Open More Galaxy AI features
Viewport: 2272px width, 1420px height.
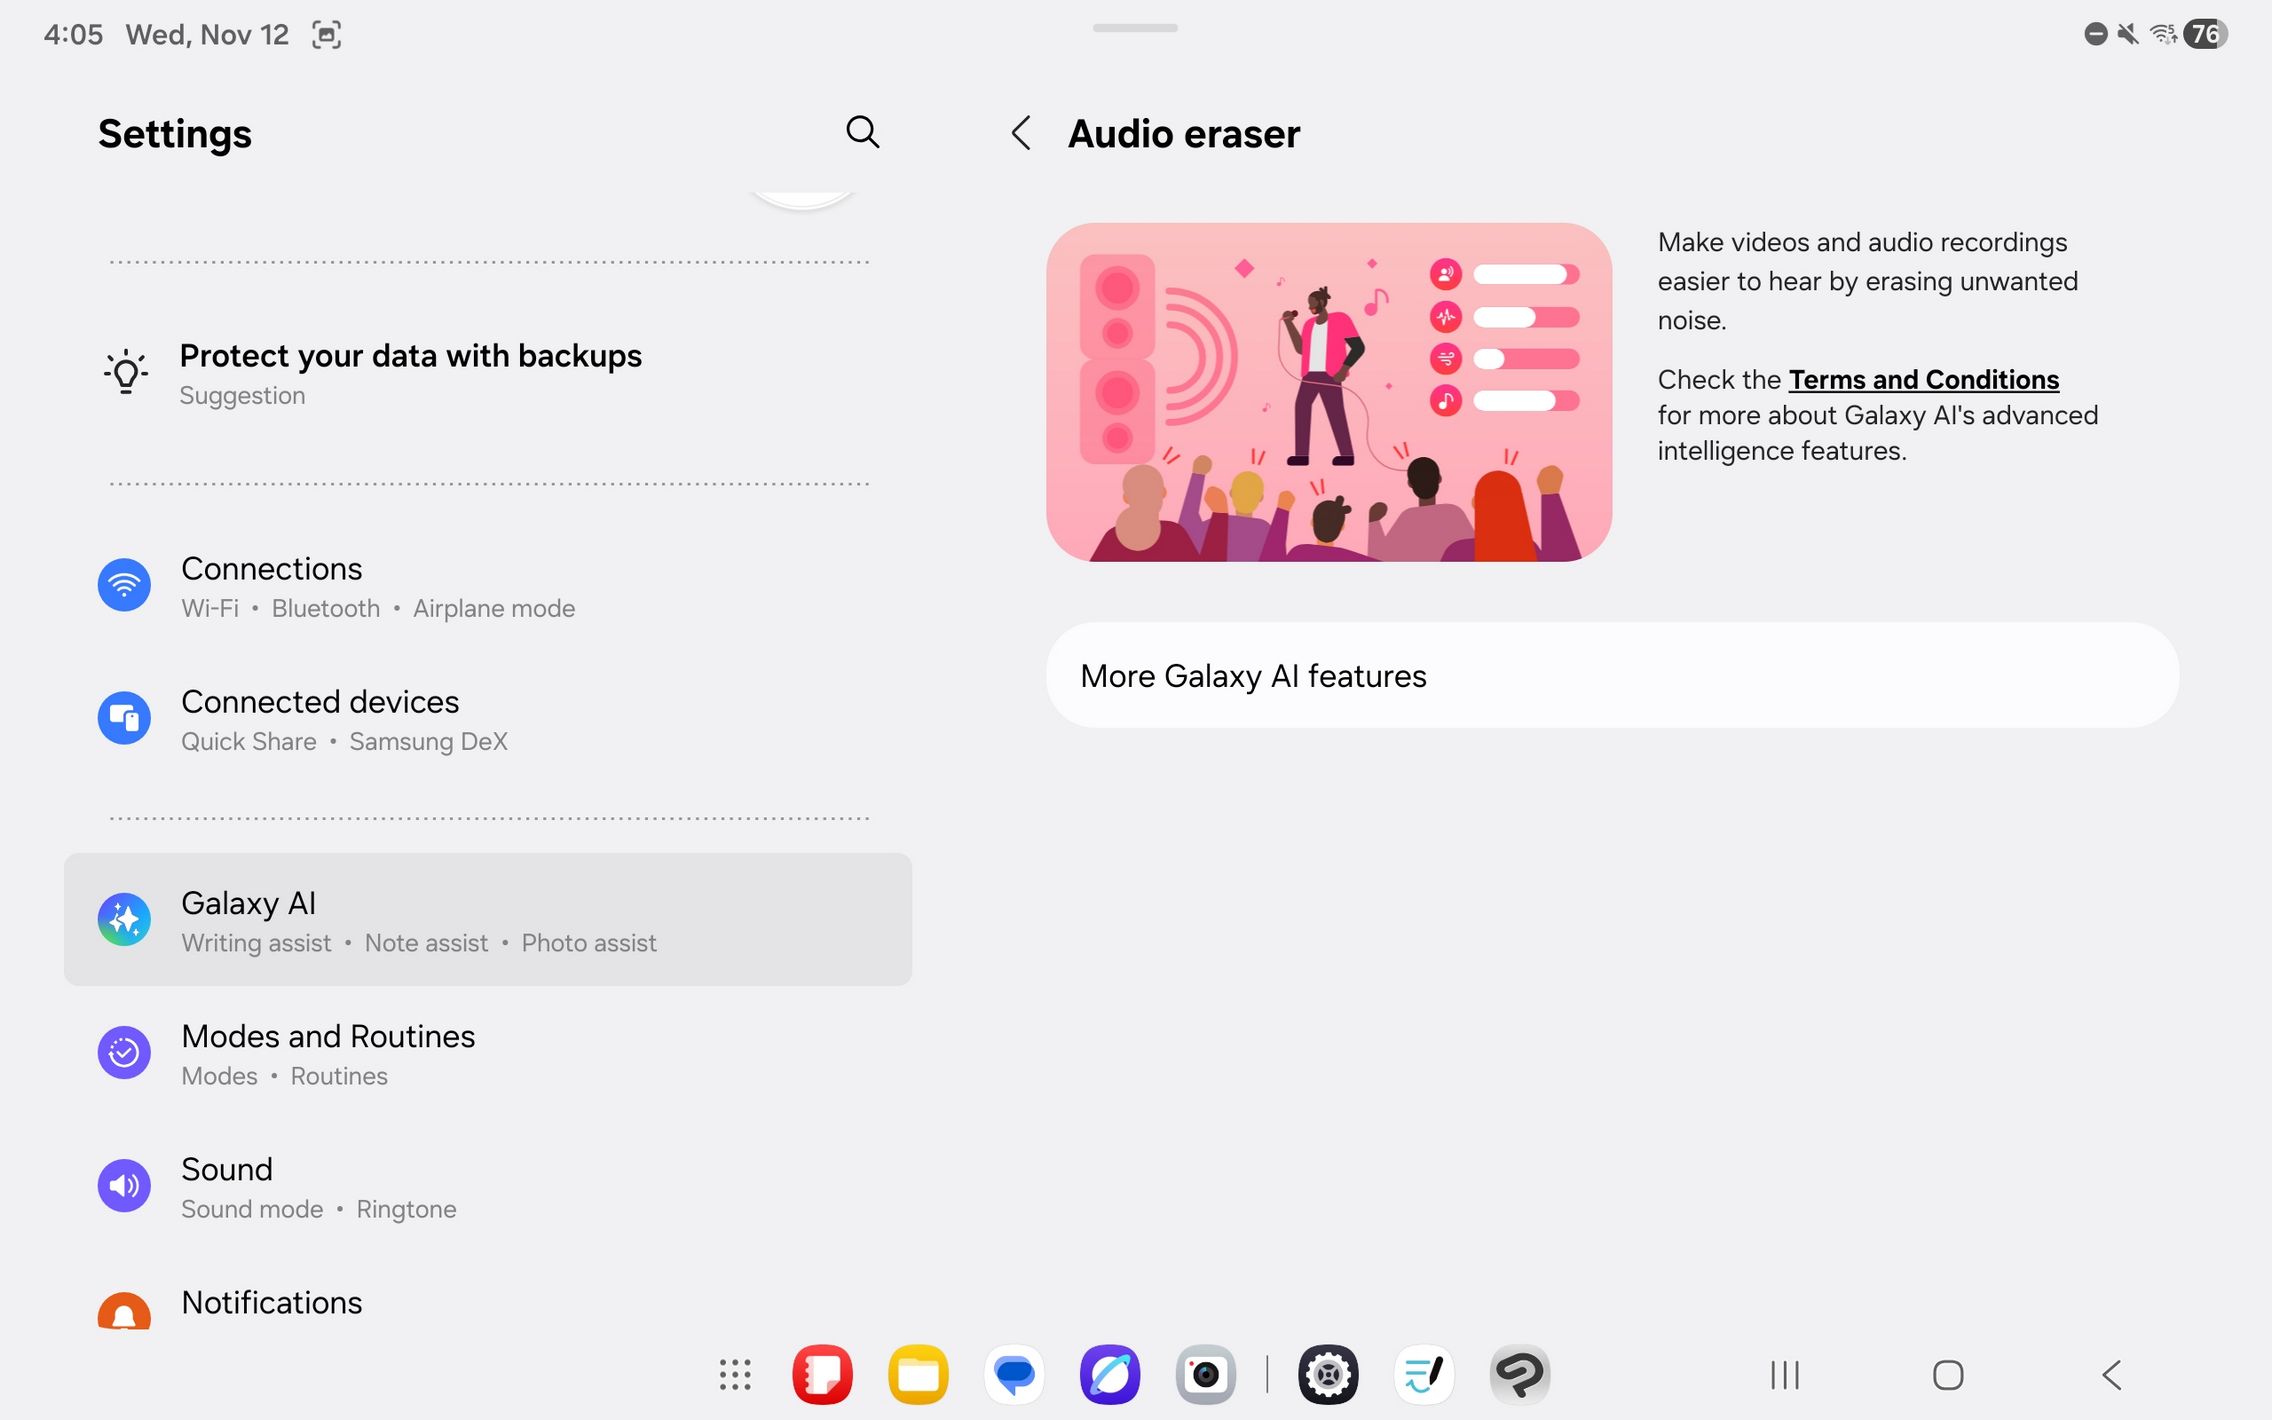click(1611, 676)
